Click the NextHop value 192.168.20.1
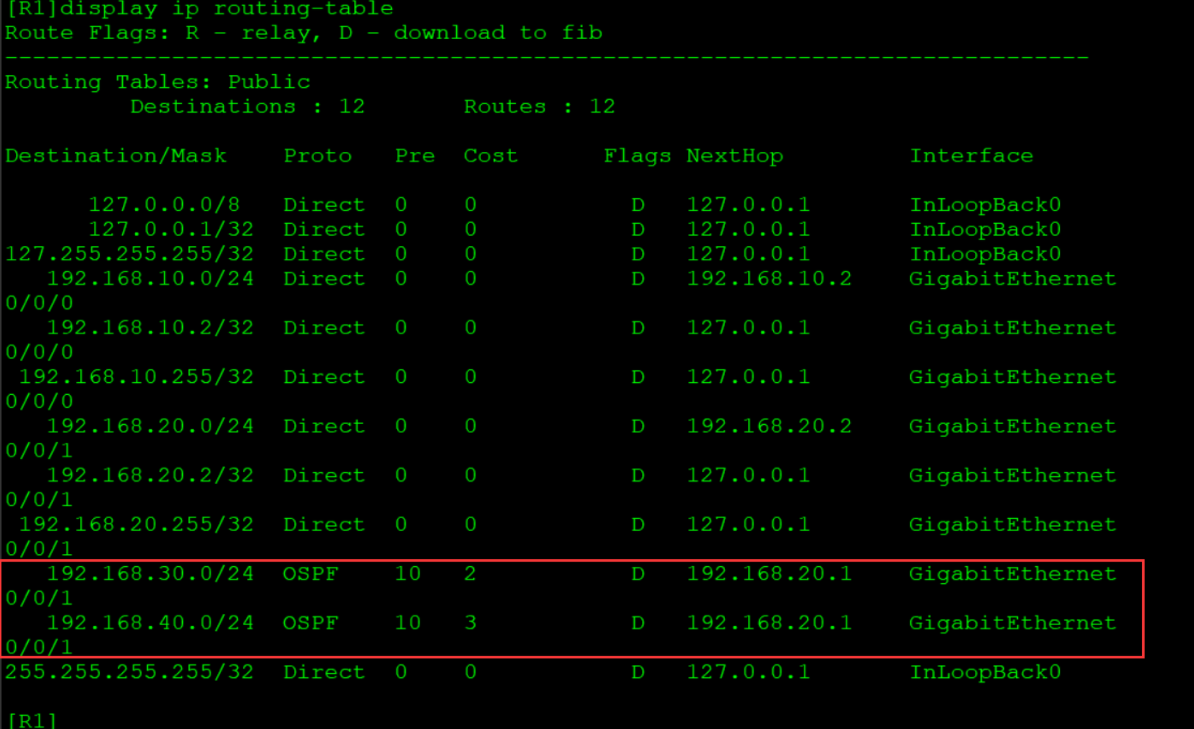 tap(769, 573)
